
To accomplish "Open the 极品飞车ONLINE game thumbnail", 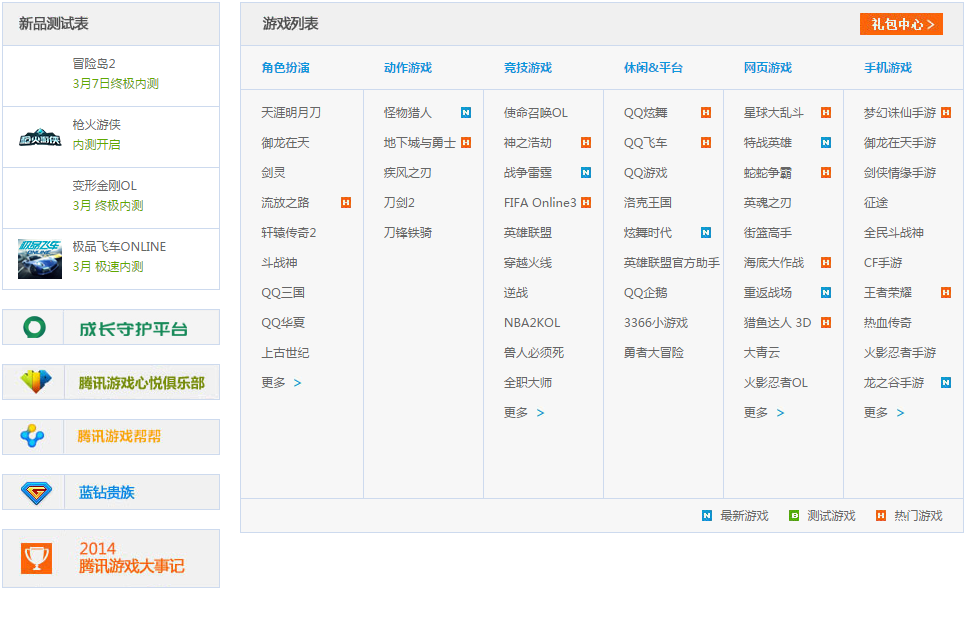I will (x=40, y=259).
